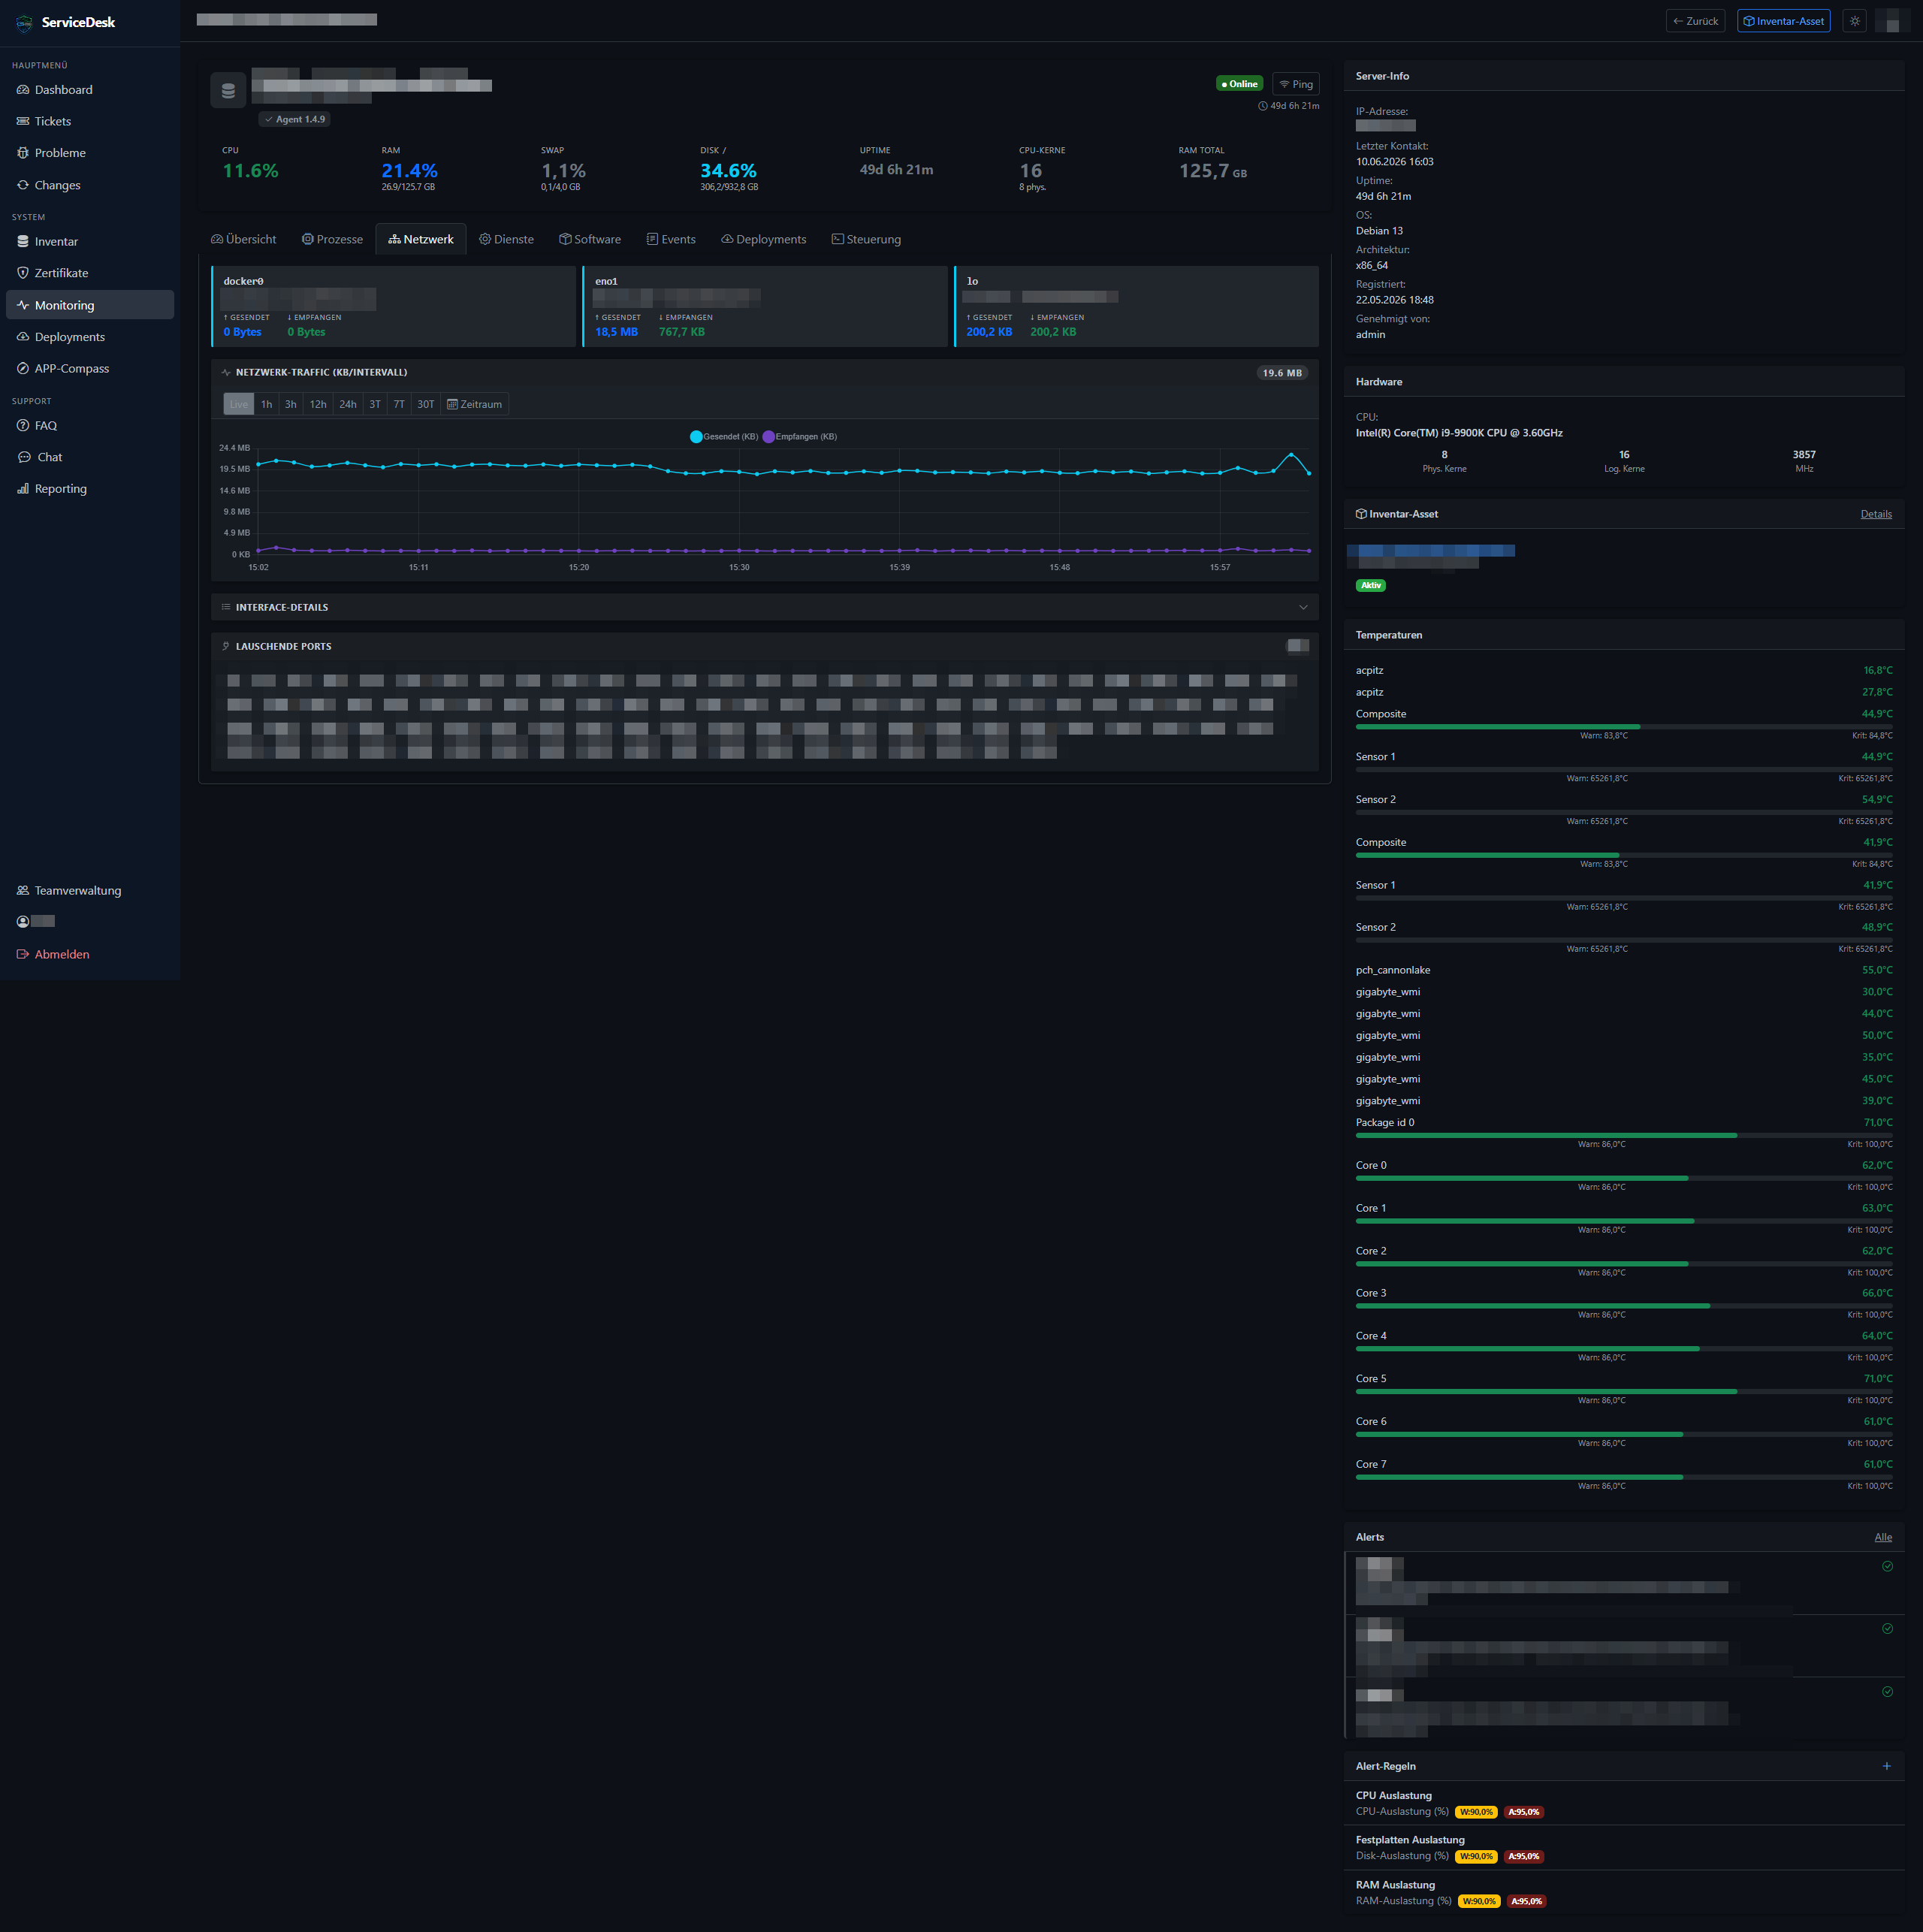Viewport: 1923px width, 1932px height.
Task: Open the Festplatten Auslastung alert rule
Action: (x=1624, y=1848)
